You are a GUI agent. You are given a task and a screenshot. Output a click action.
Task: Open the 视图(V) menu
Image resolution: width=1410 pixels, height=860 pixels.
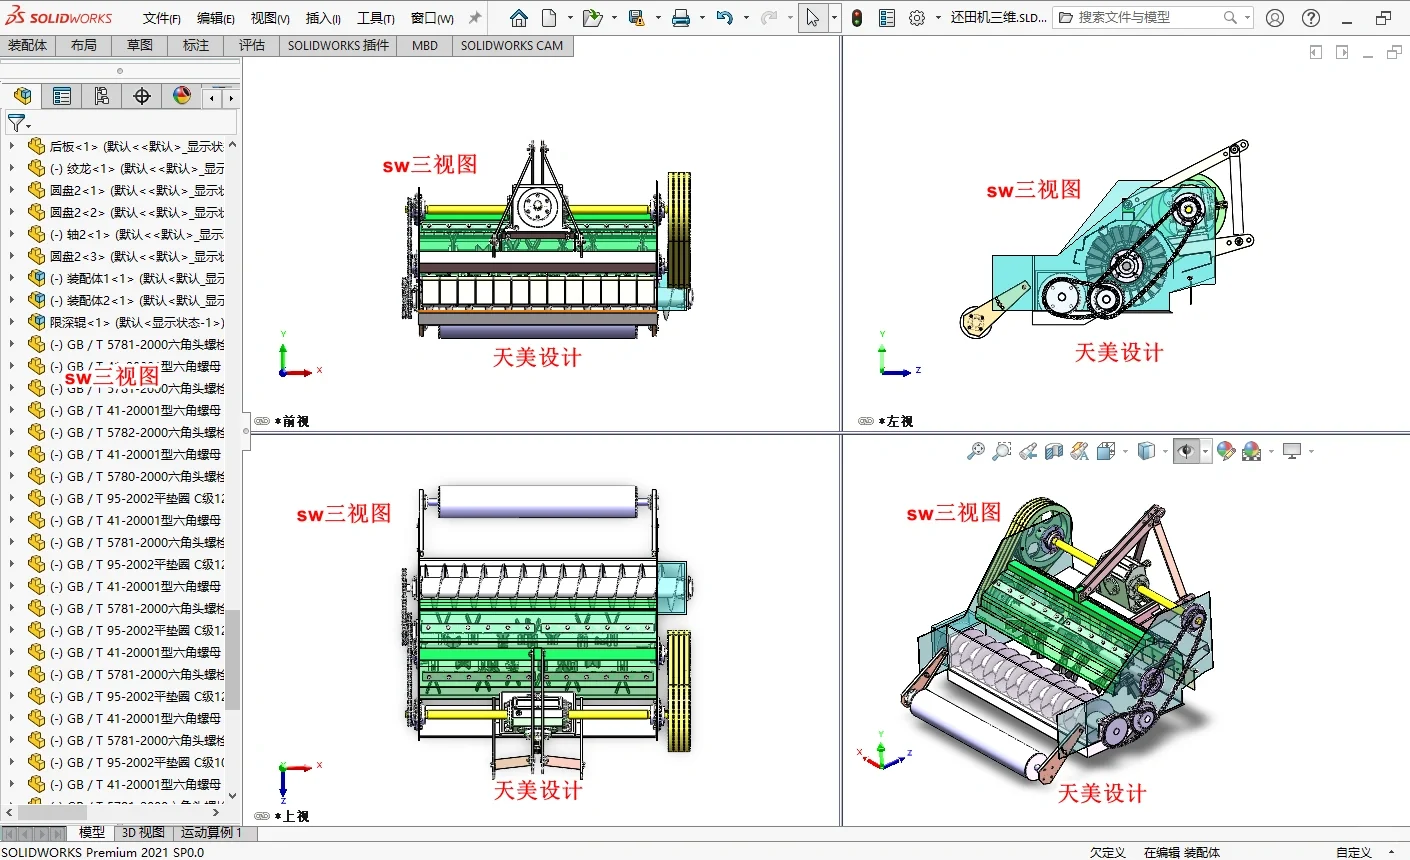(x=270, y=18)
